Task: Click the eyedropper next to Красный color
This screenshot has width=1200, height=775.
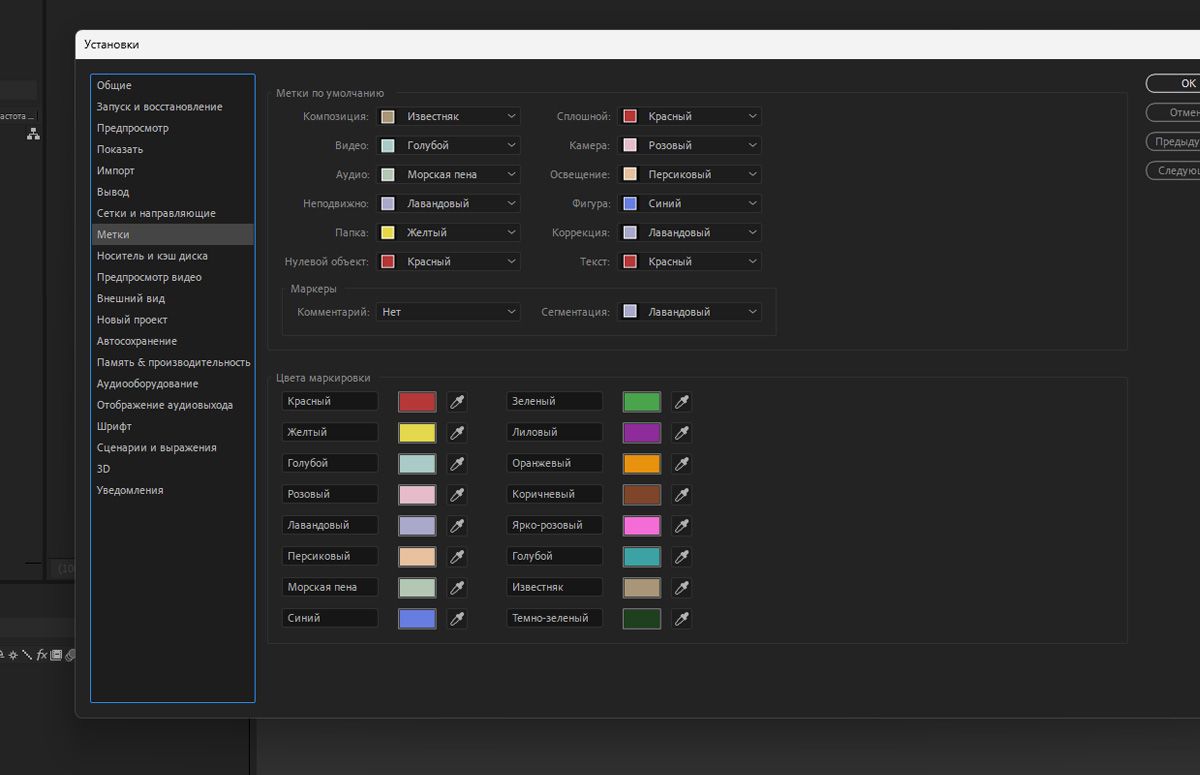Action: tap(457, 402)
